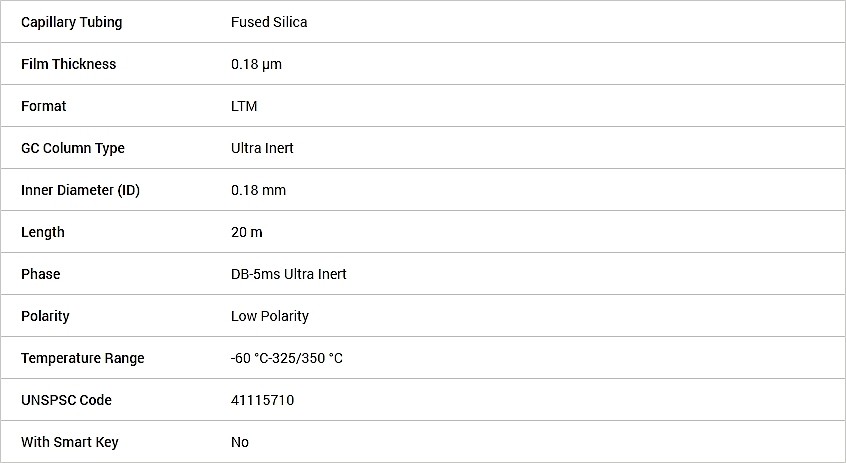This screenshot has width=846, height=463.
Task: Click the 0.18 µm film thickness value
Action: pyautogui.click(x=256, y=65)
